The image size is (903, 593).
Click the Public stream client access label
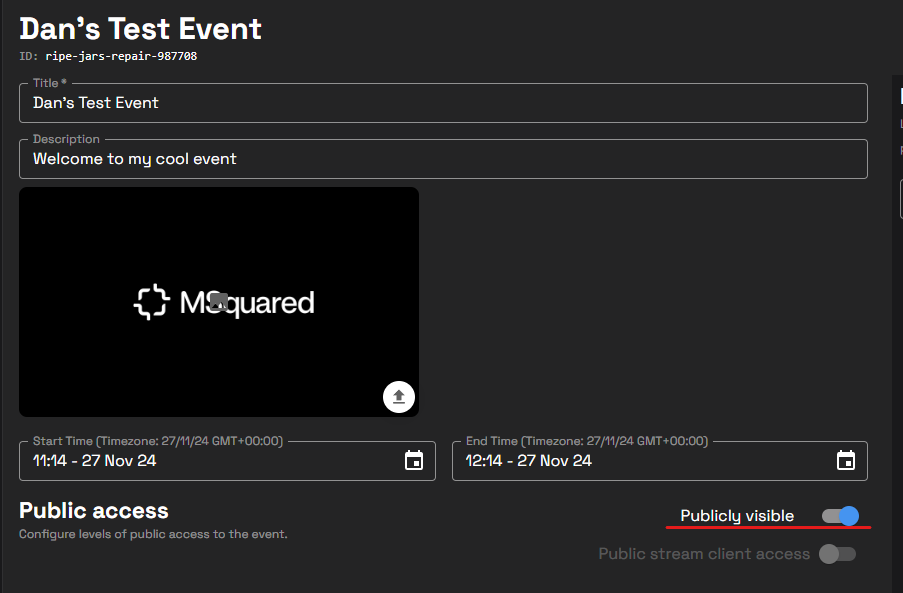(x=704, y=554)
